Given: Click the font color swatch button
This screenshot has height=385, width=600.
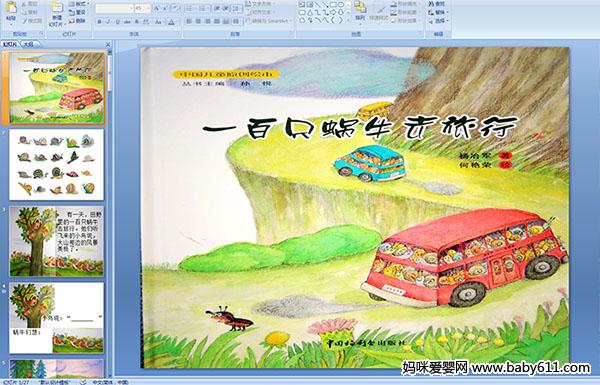Looking at the screenshot, I should (x=172, y=22).
